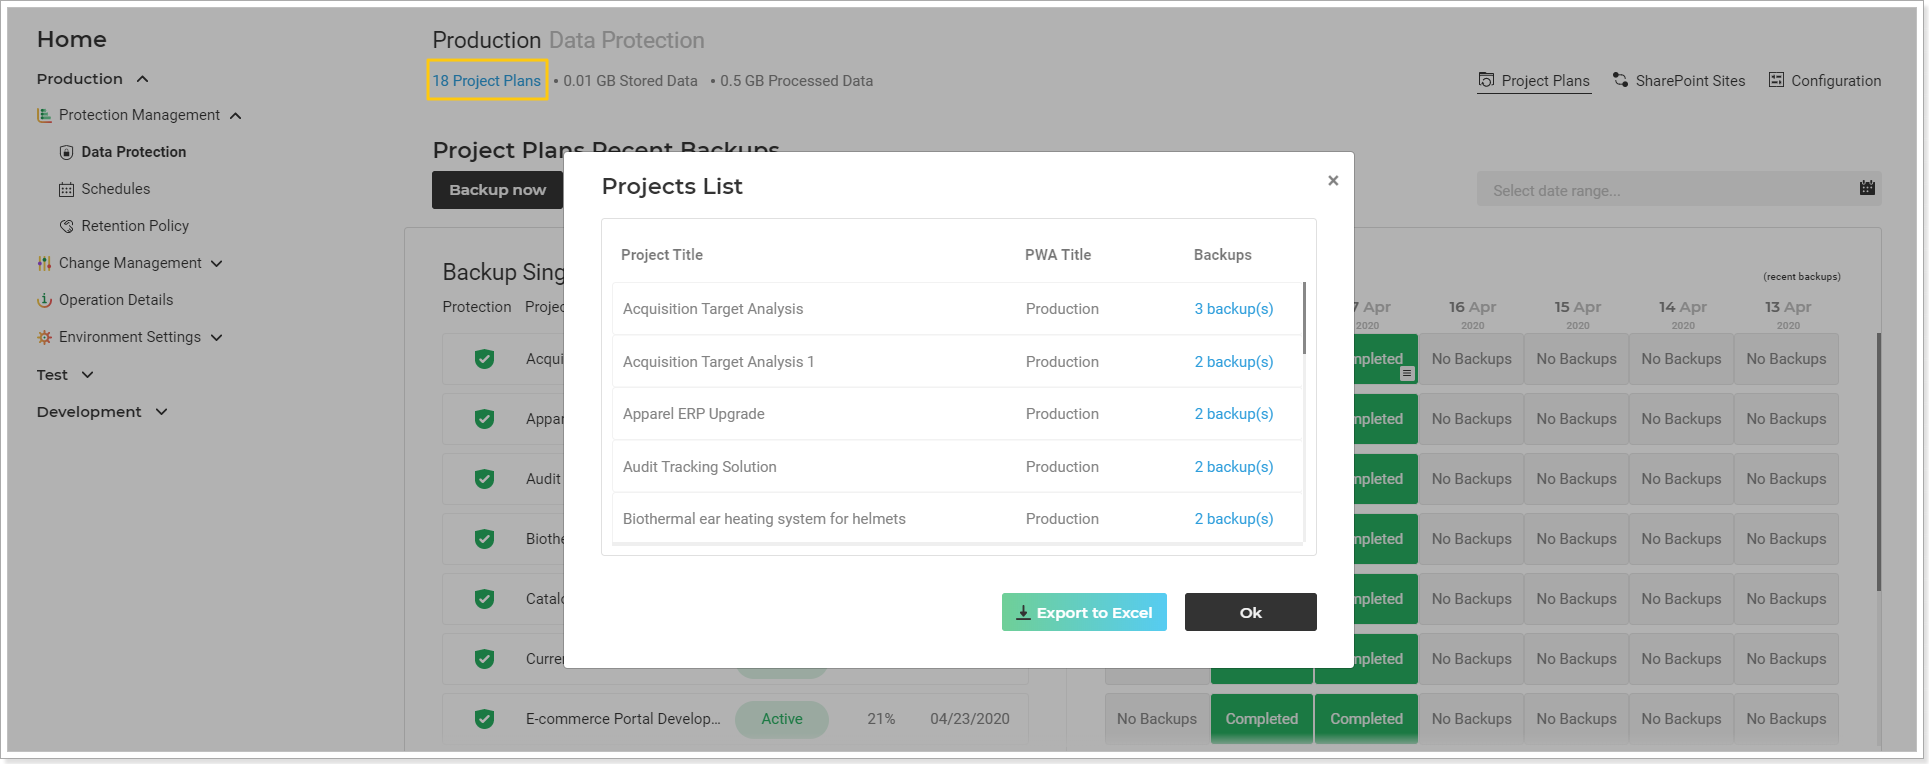Export the projects list to Excel
The width and height of the screenshot is (1929, 764).
click(x=1084, y=612)
